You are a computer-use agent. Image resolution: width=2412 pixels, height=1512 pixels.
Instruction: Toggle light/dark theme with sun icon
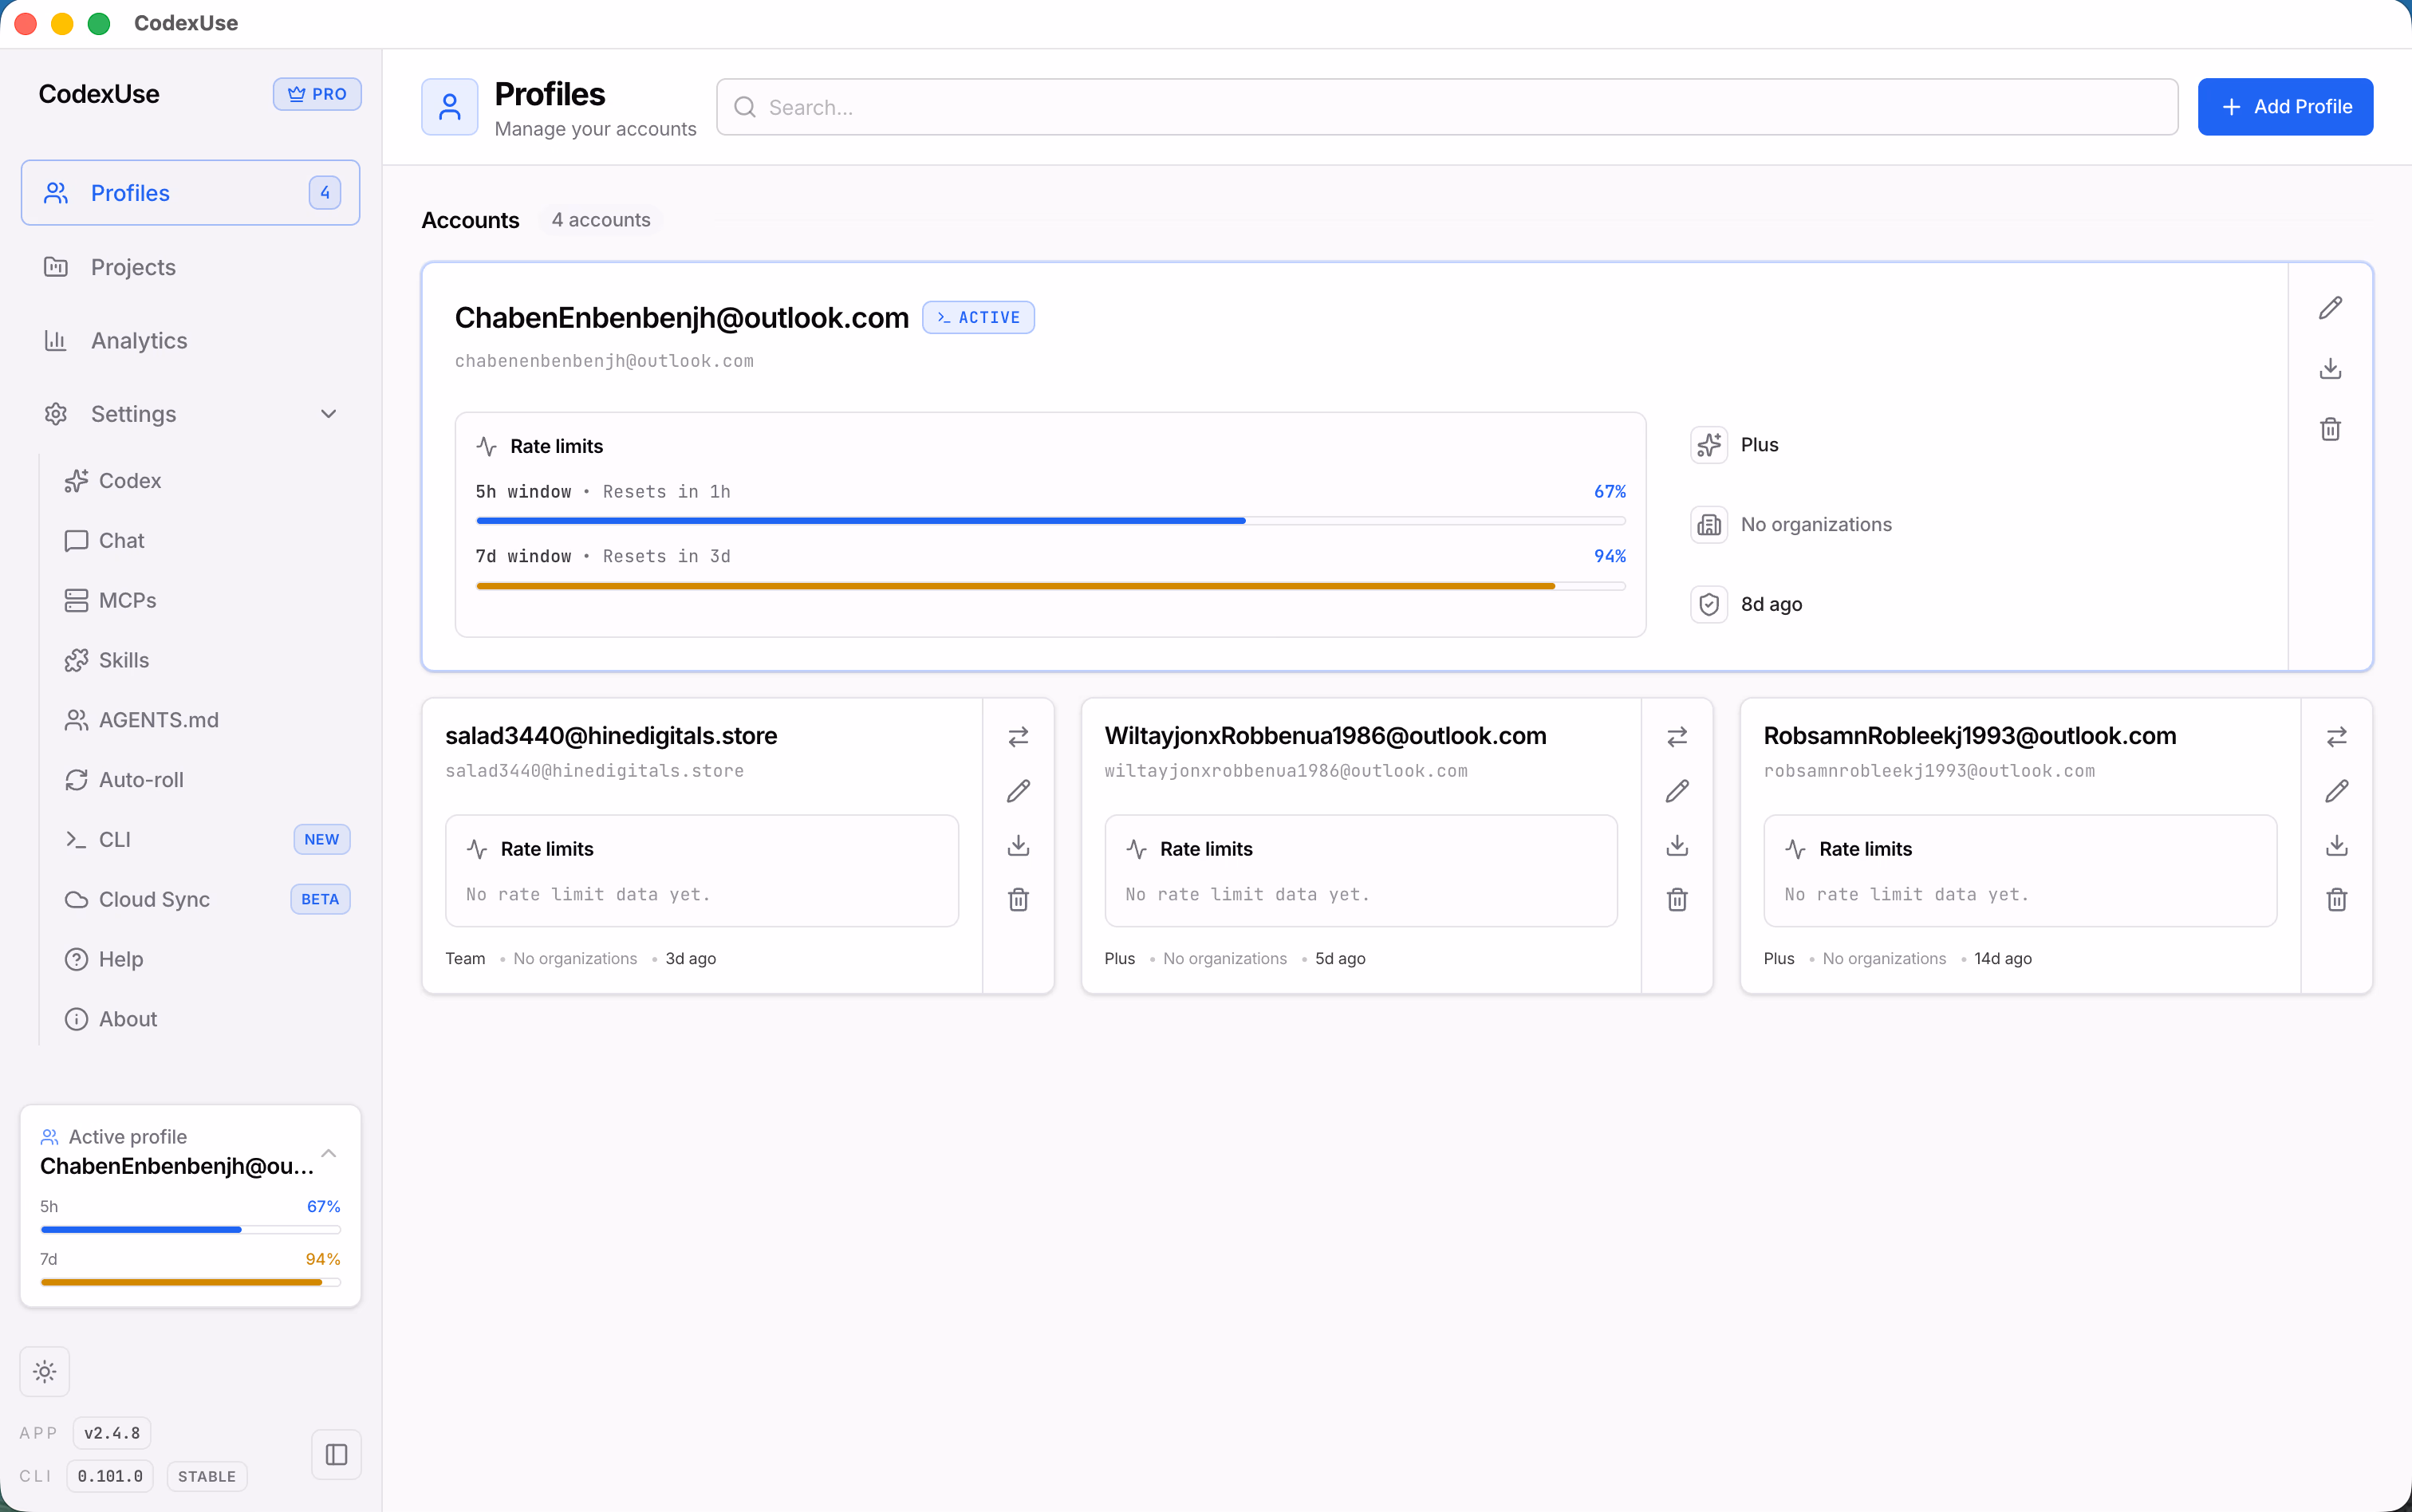(45, 1371)
